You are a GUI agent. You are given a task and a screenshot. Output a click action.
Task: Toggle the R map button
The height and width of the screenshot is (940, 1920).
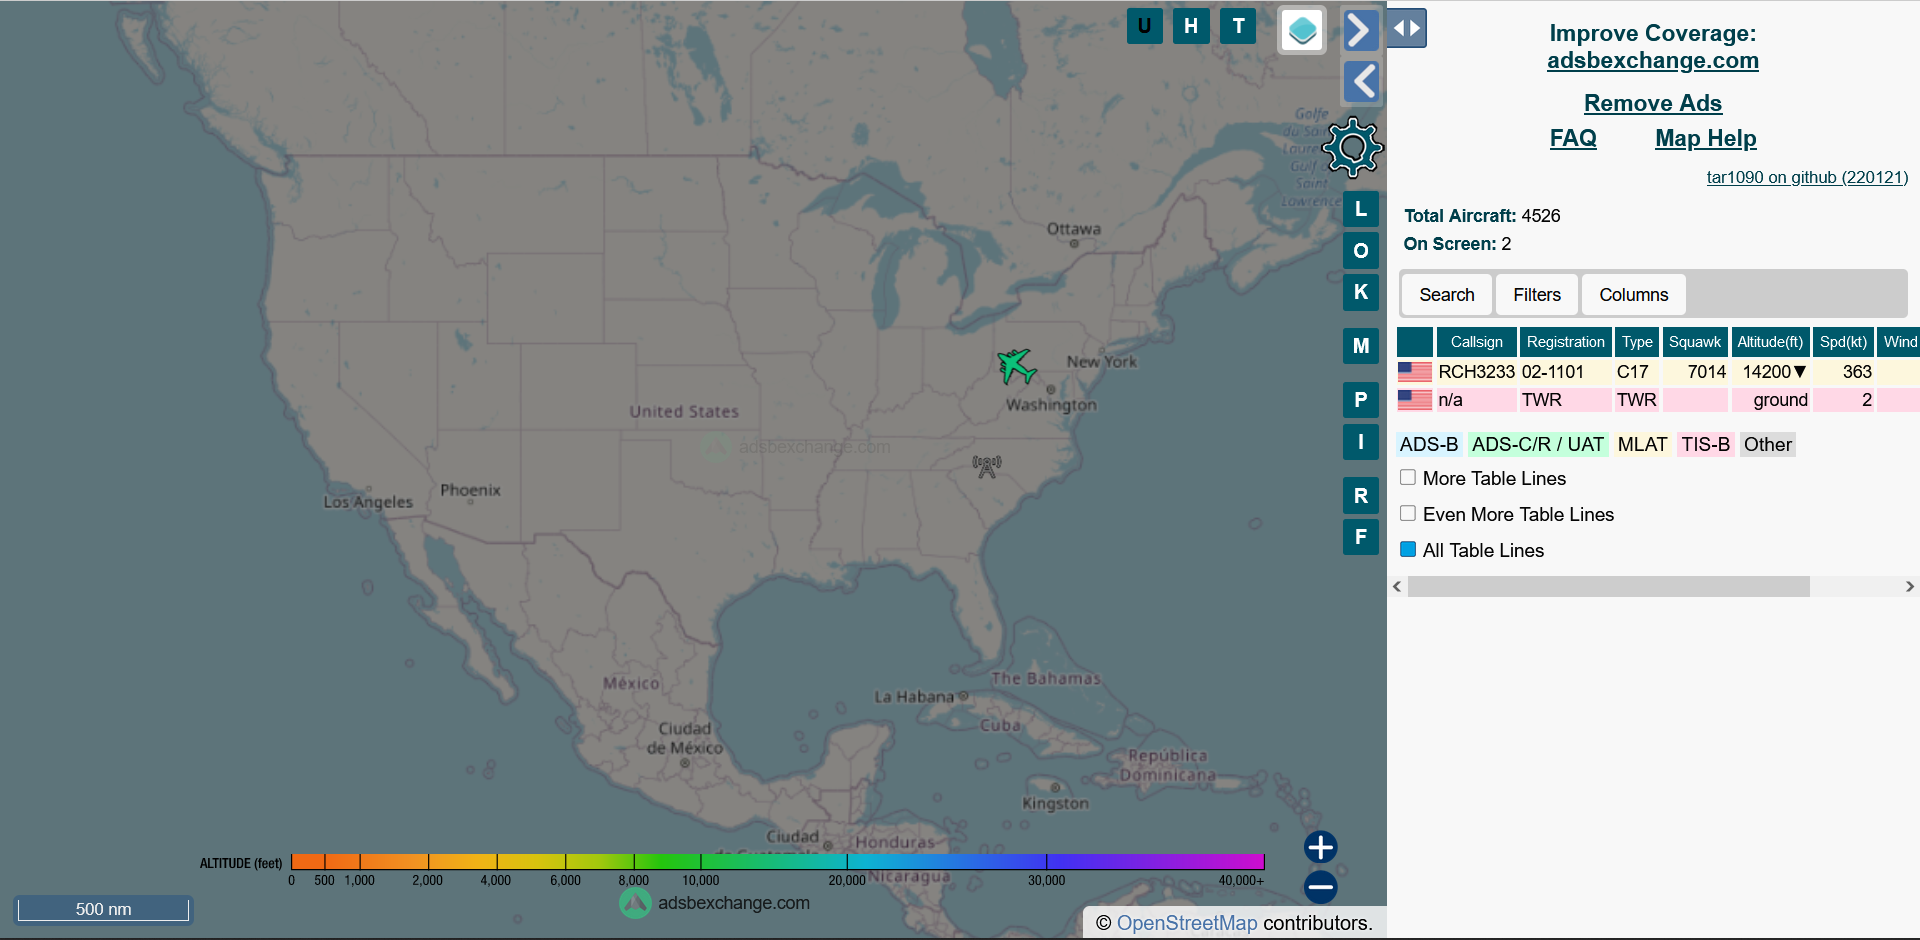[x=1361, y=495]
